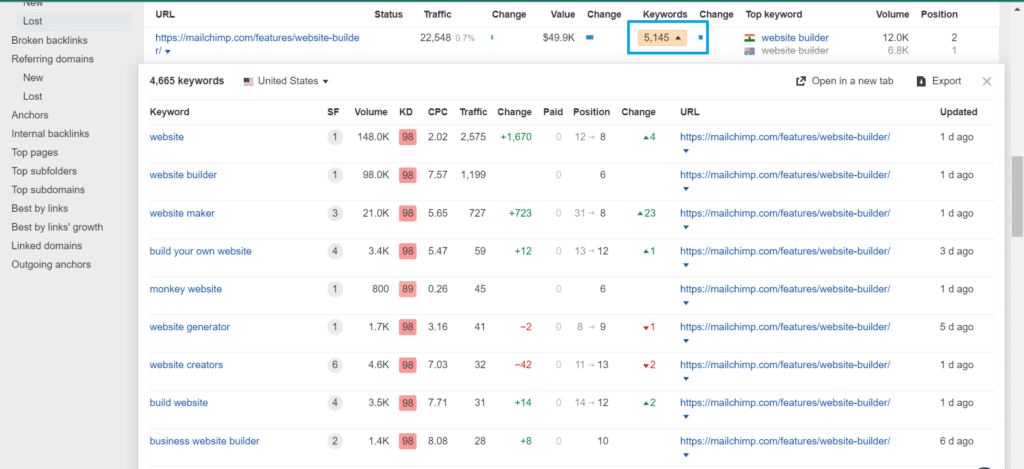This screenshot has height=469, width=1024.
Task: Open Outgoing anchors in the sidebar
Action: (x=51, y=265)
